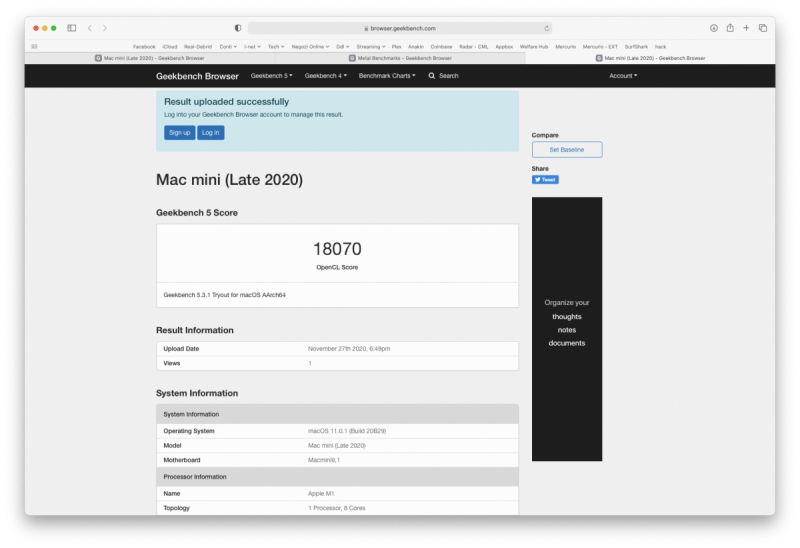The width and height of the screenshot is (800, 548).
Task: Expand the Streaming bookmarks folder
Action: tap(371, 46)
